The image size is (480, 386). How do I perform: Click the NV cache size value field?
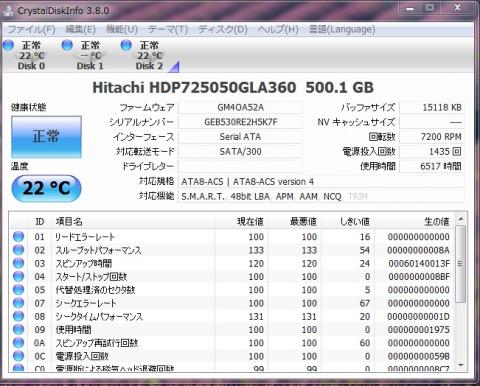(431, 122)
